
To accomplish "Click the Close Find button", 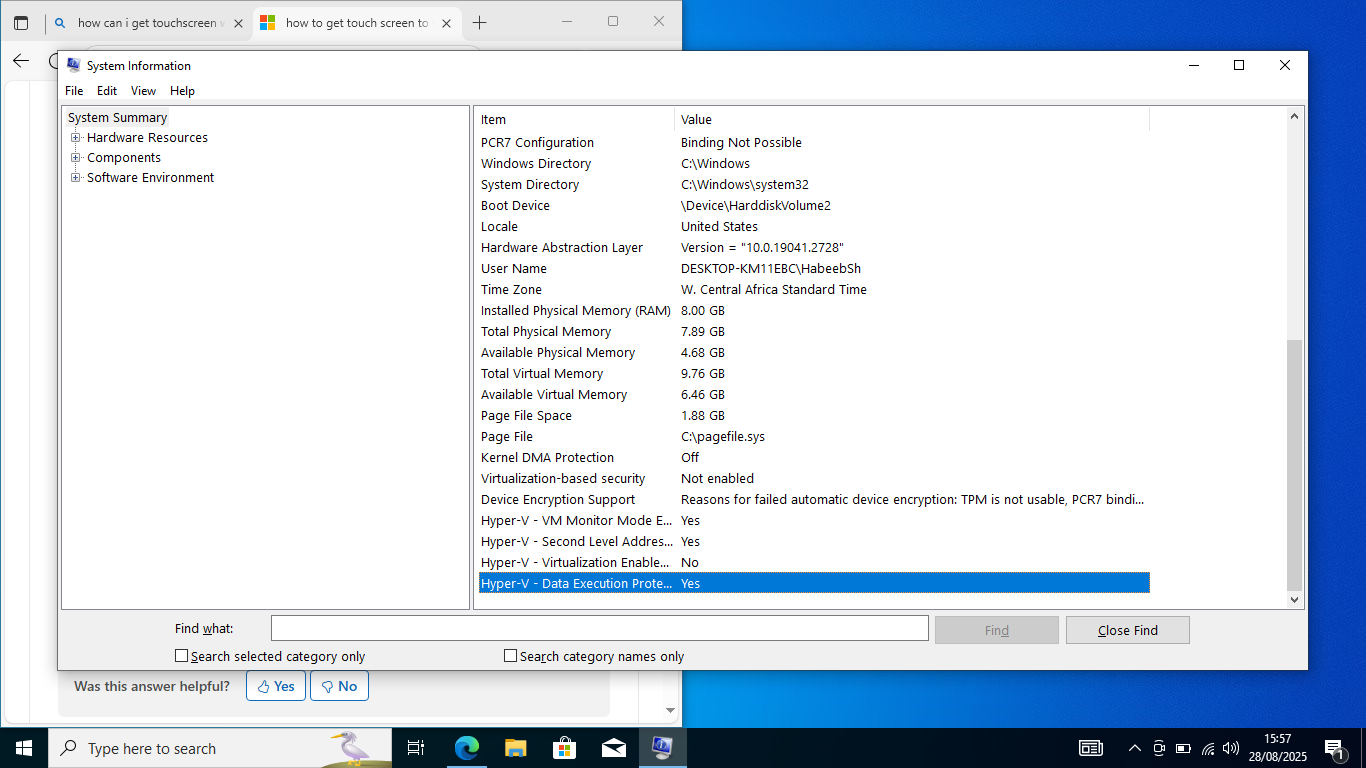I will pos(1127,629).
